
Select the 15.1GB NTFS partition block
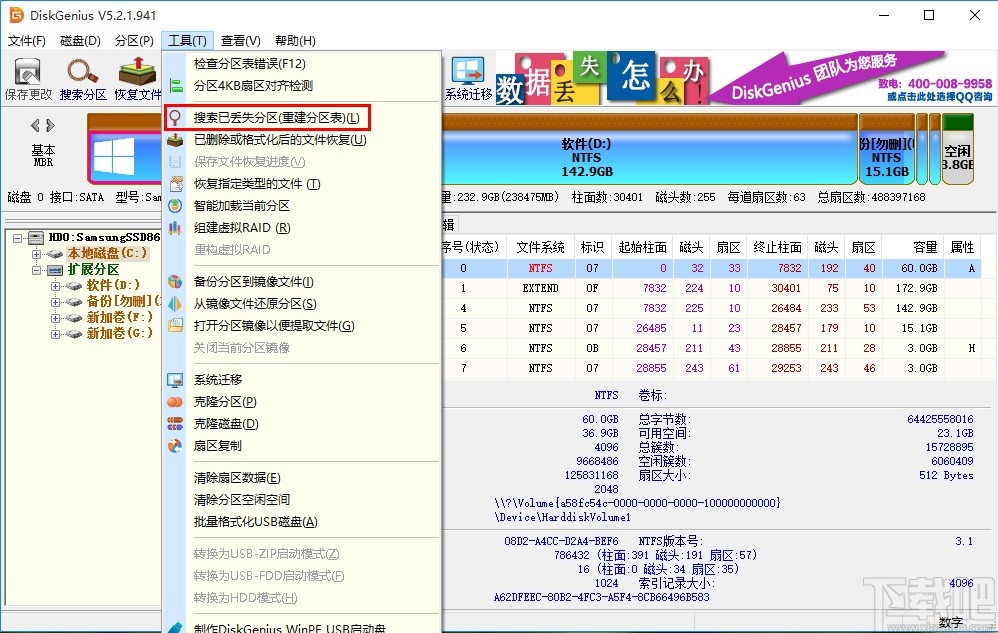pos(887,157)
